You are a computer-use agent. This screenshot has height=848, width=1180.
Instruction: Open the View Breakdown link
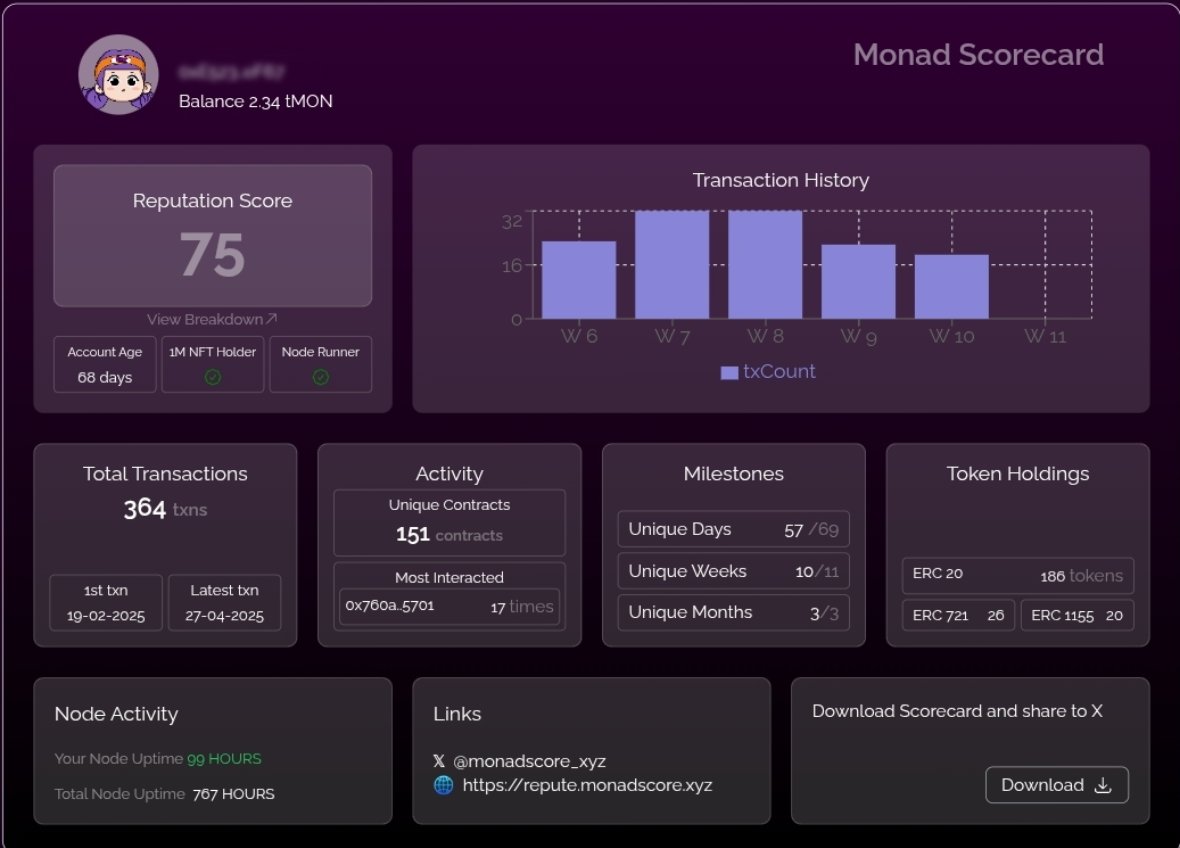coord(213,319)
